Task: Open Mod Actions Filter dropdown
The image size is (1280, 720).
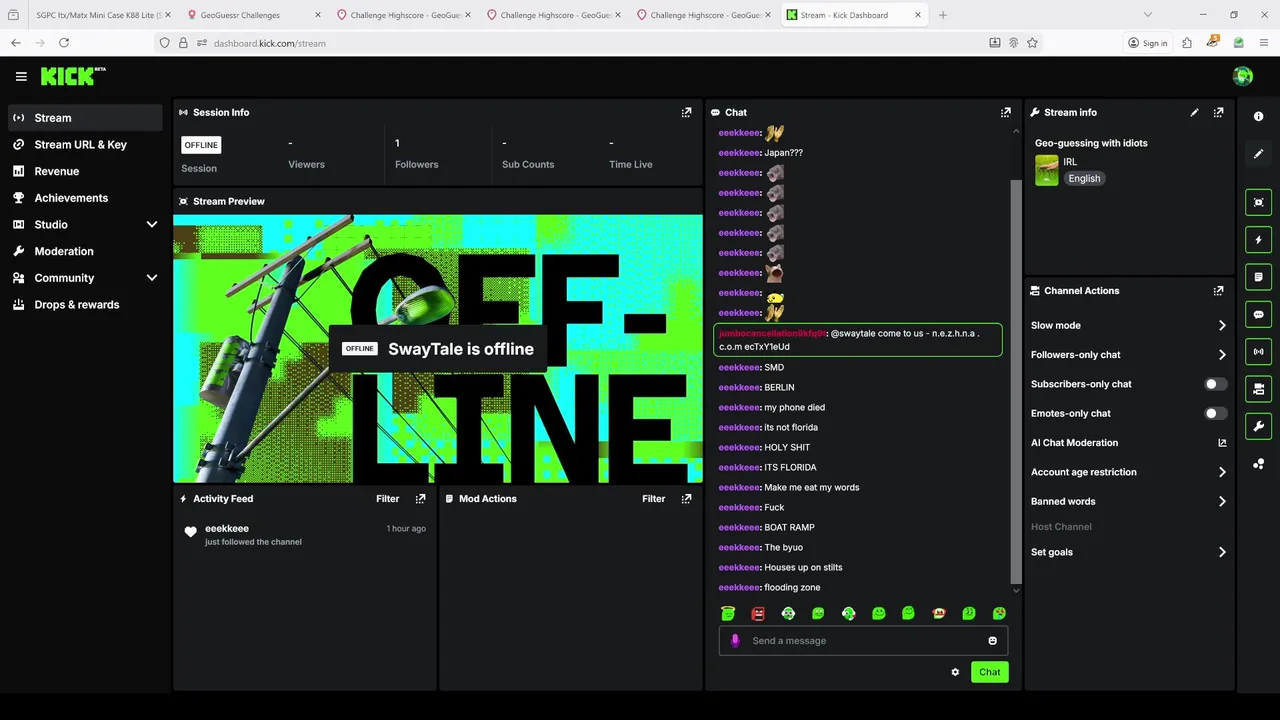Action: (x=653, y=498)
